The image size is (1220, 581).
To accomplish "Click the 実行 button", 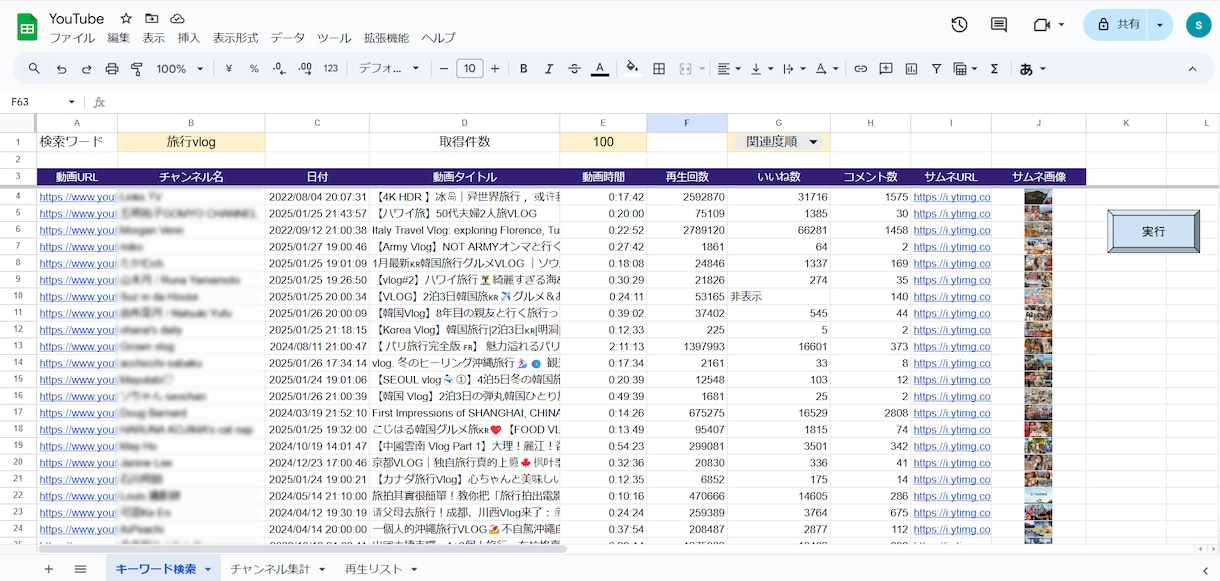I will pyautogui.click(x=1153, y=231).
